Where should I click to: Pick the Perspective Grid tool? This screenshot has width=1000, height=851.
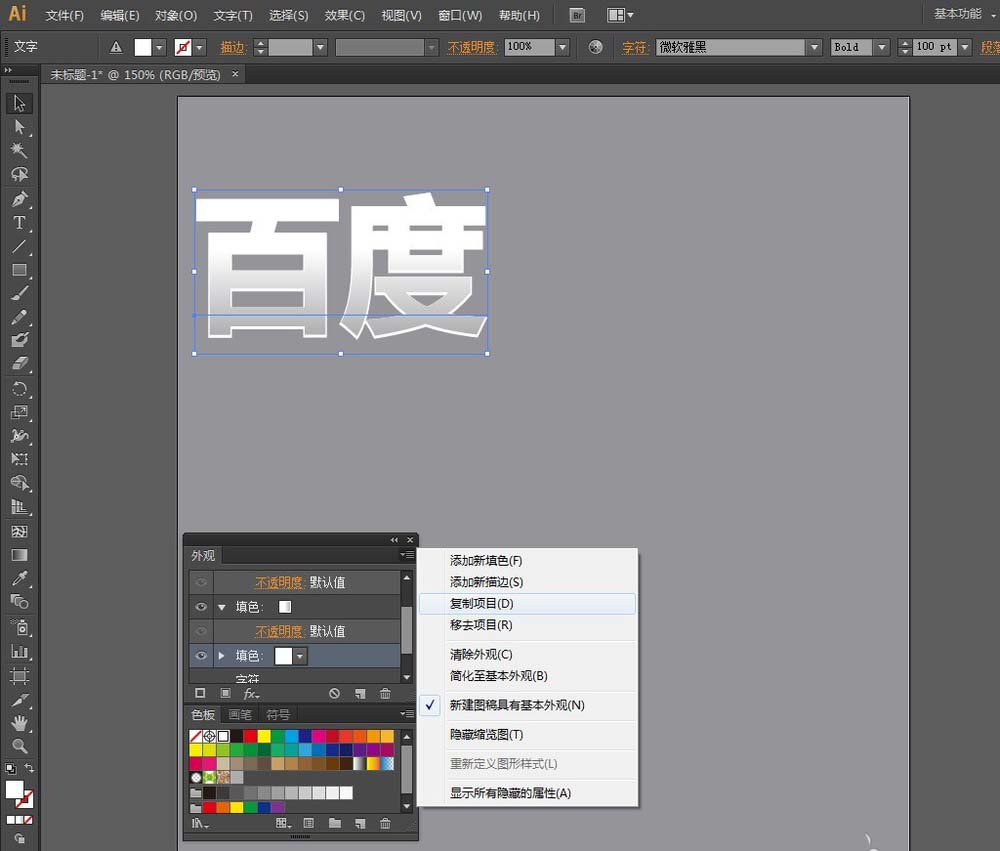19,507
